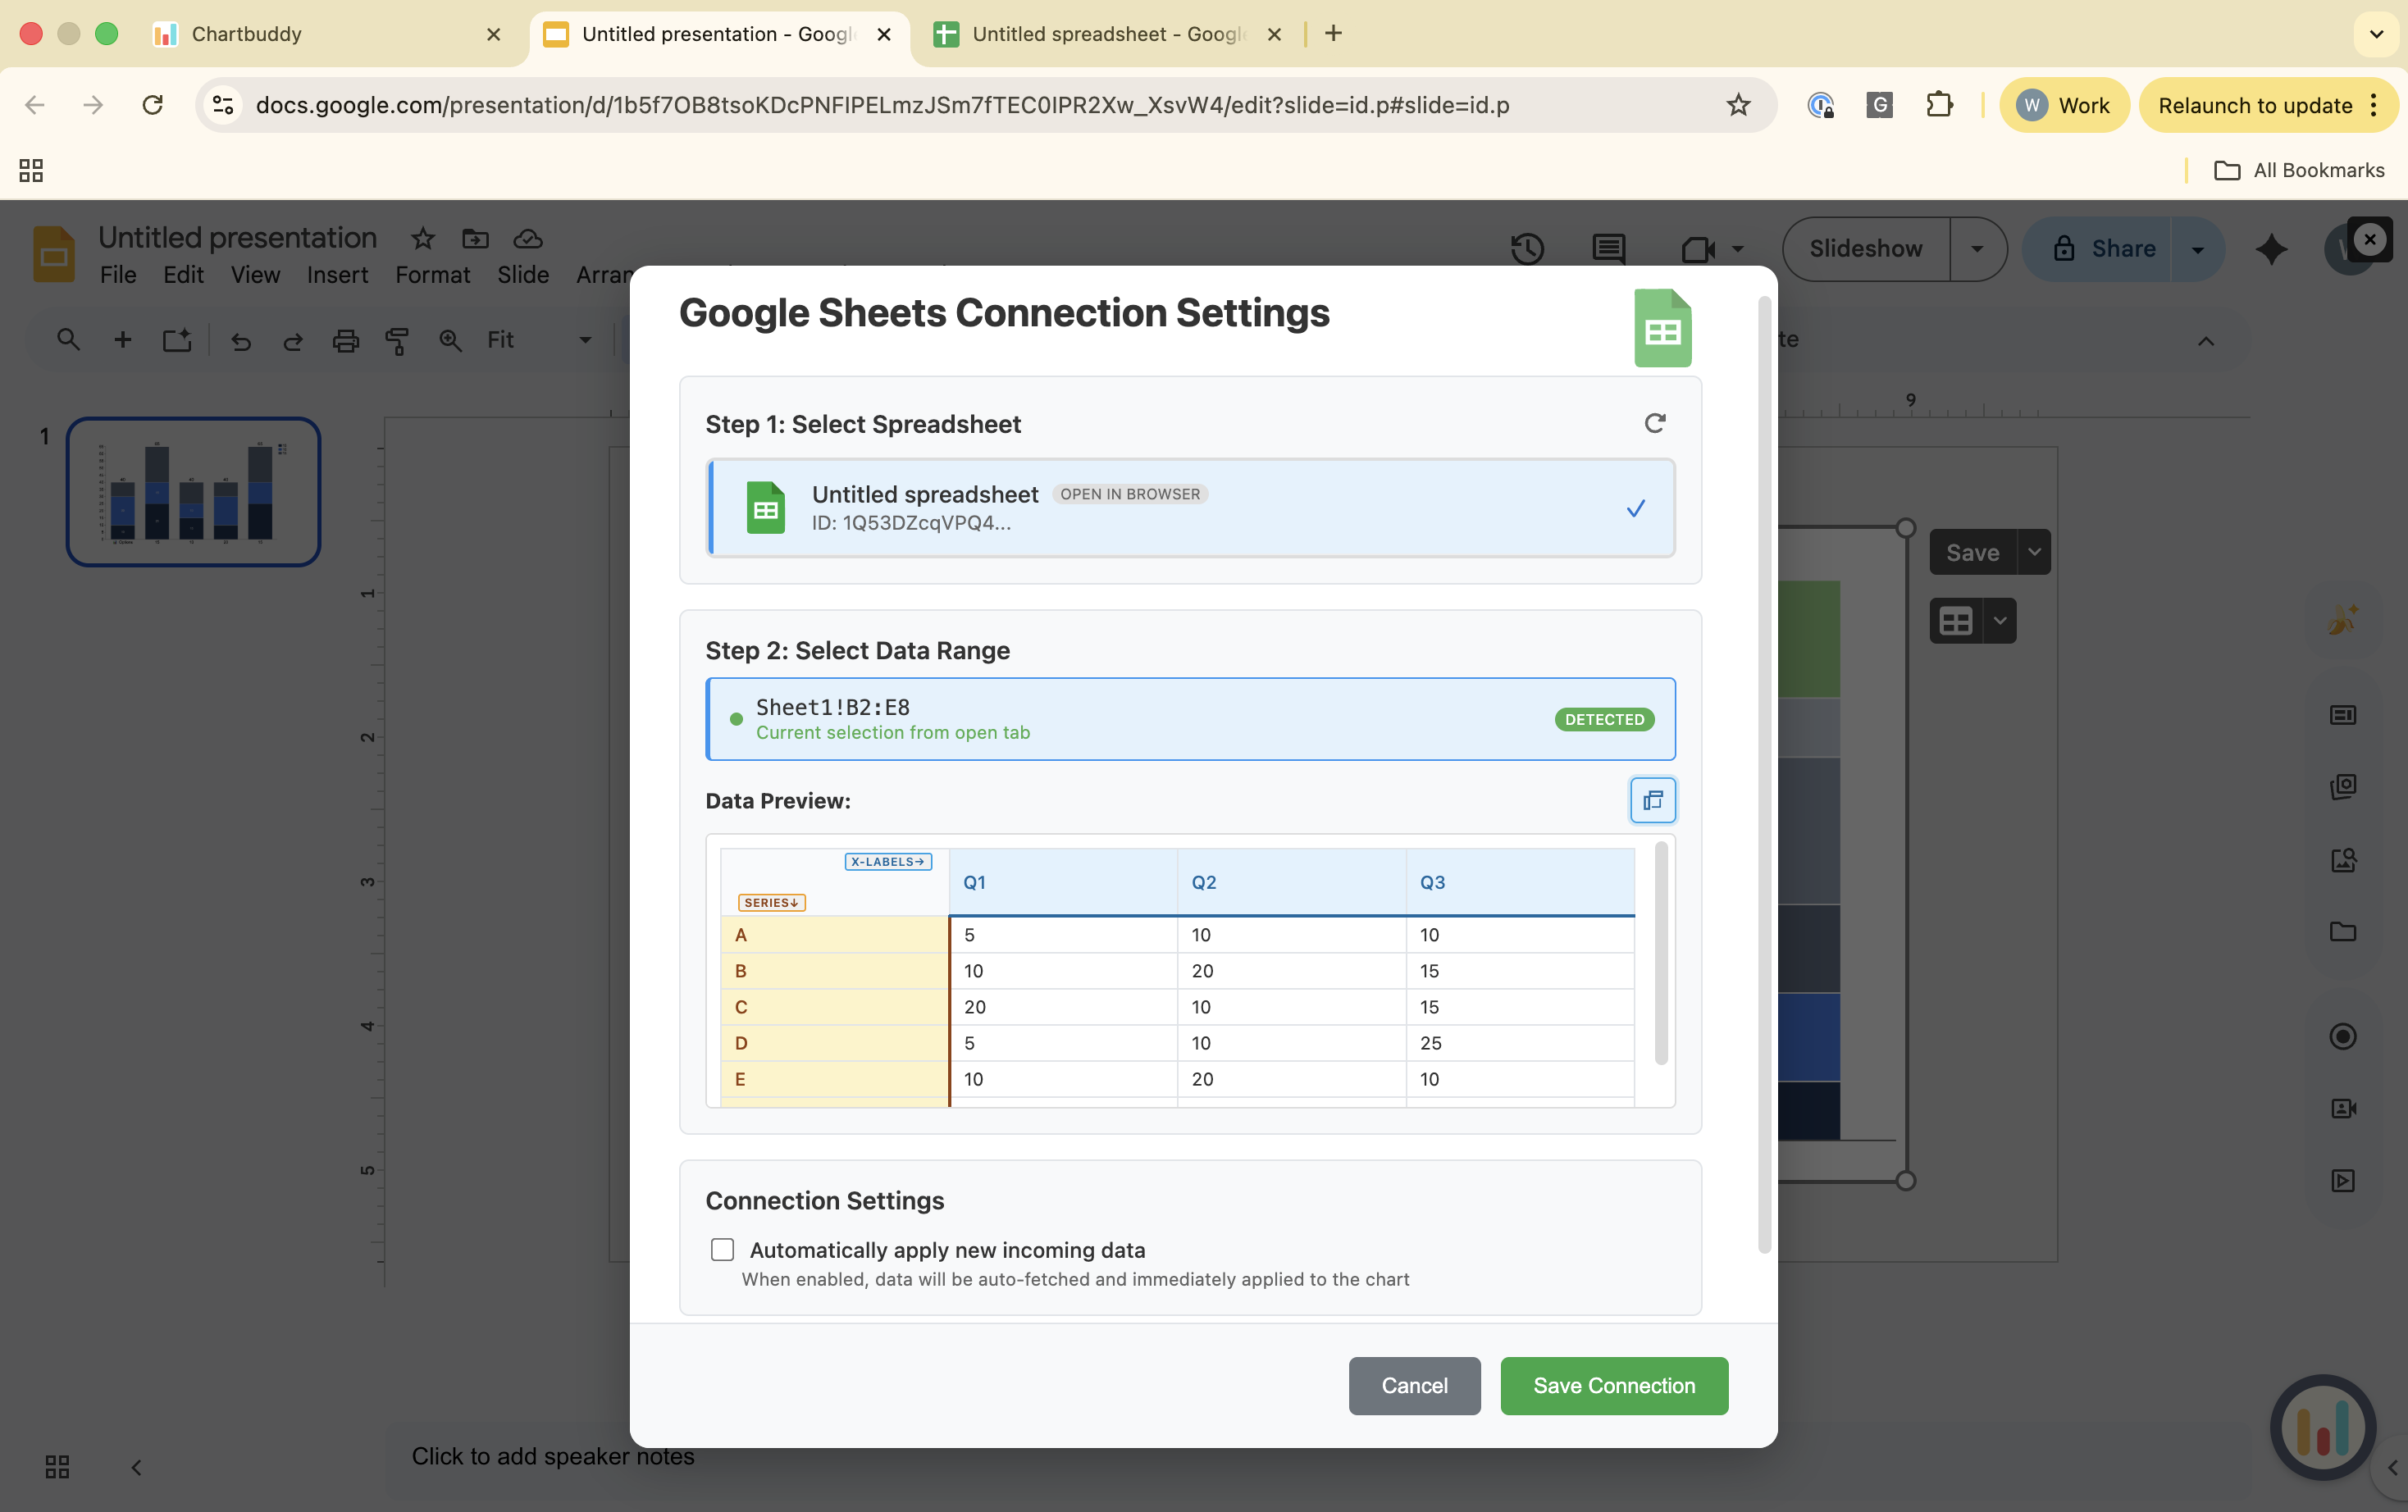Open the Share options dropdown arrow
Image resolution: width=2408 pixels, height=1512 pixels.
pyautogui.click(x=2197, y=249)
